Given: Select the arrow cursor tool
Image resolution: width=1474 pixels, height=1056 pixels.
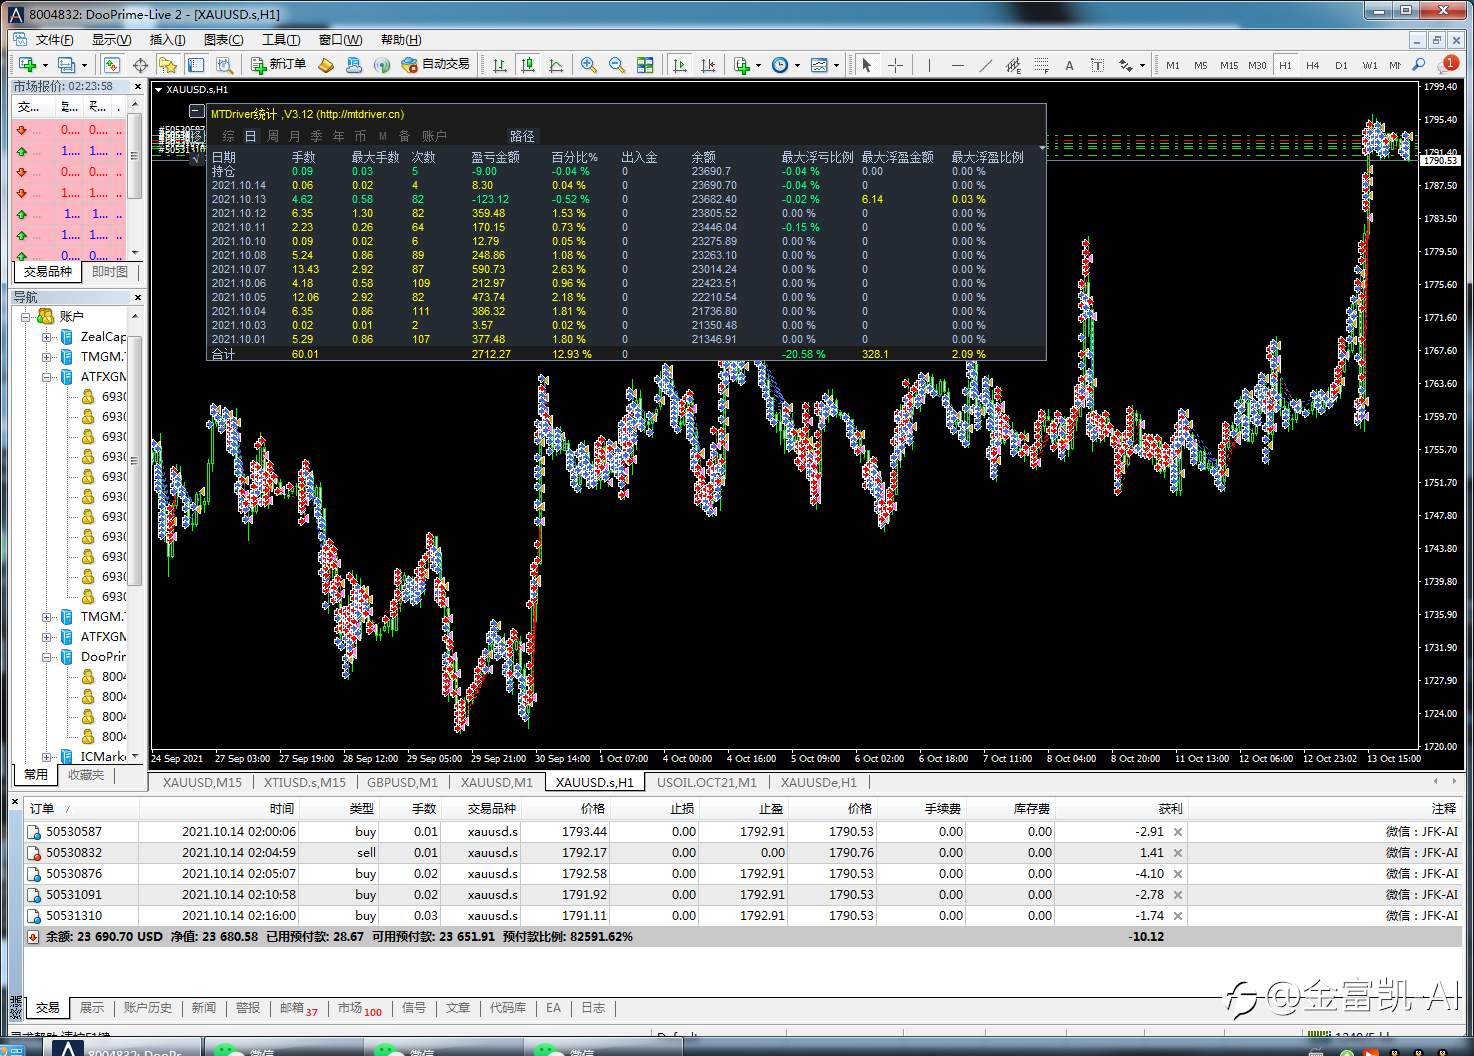Looking at the screenshot, I should (867, 65).
